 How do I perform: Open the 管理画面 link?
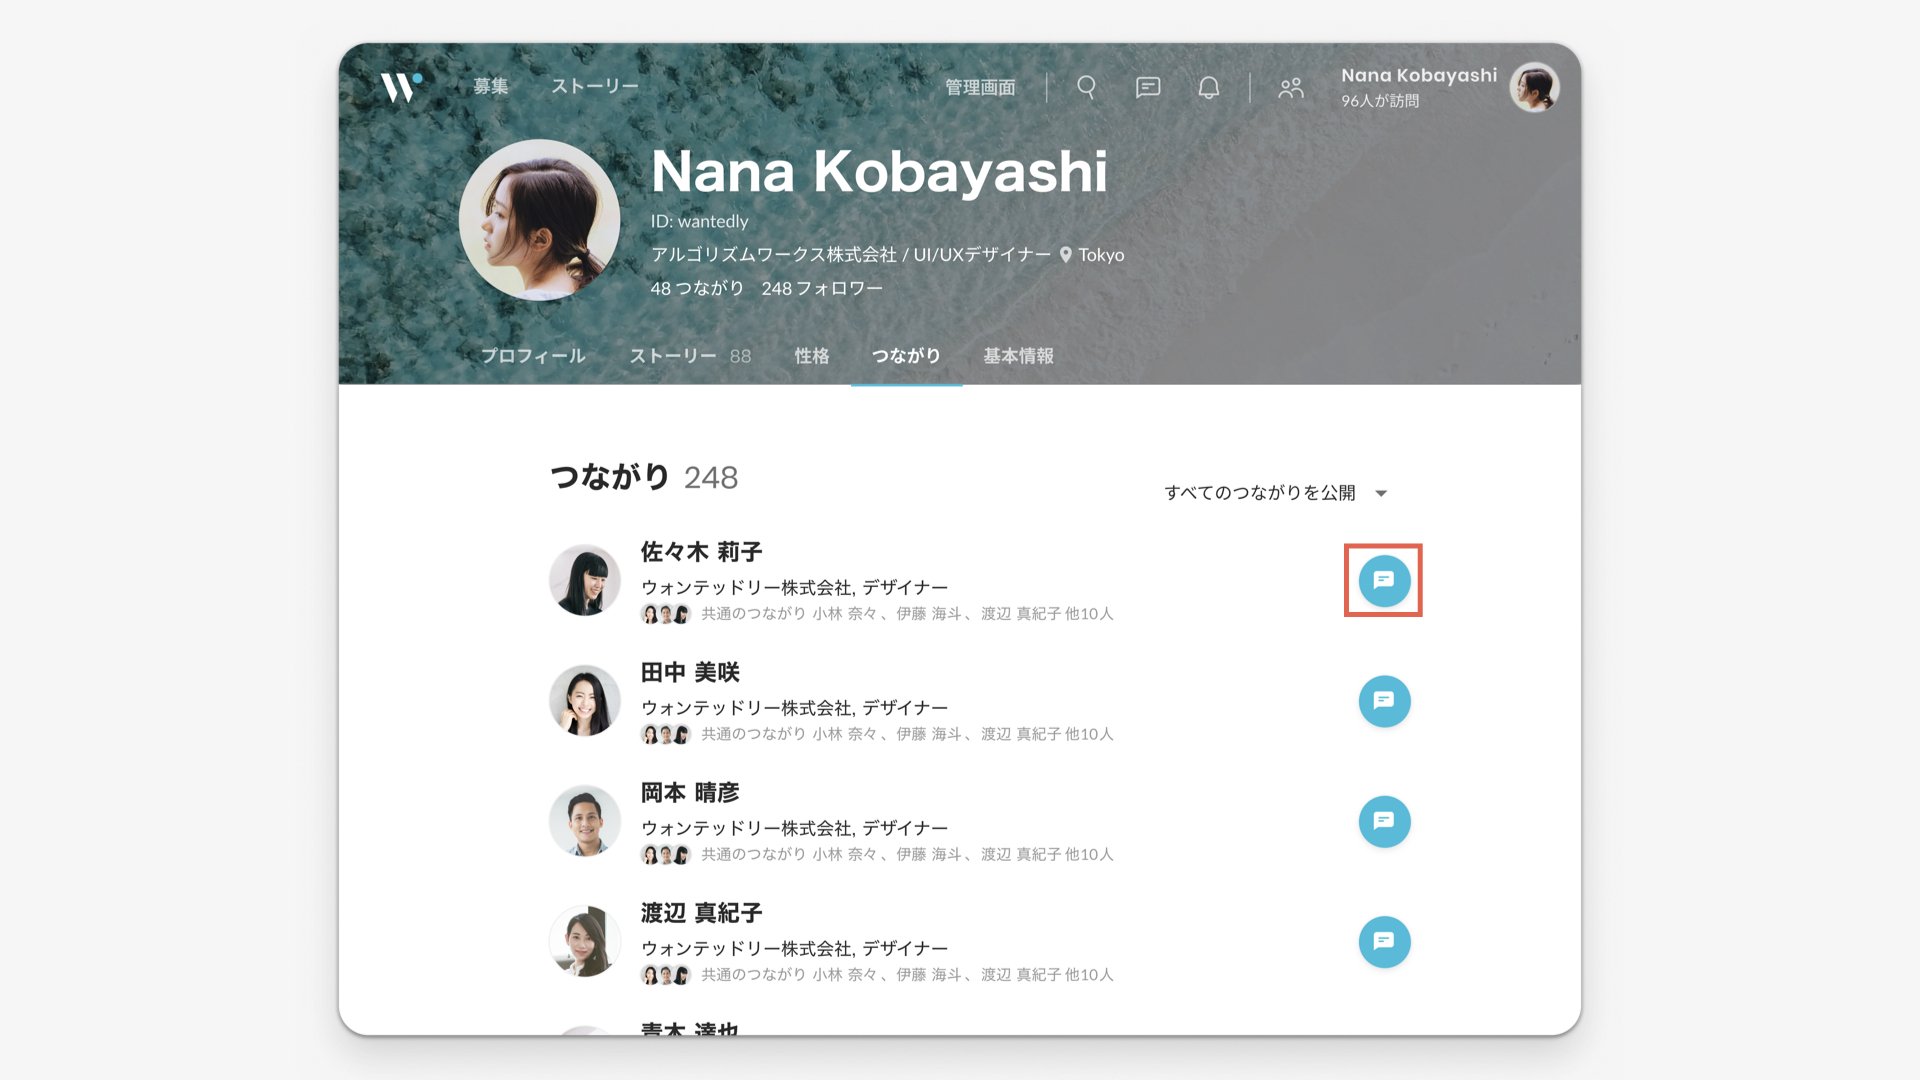[x=980, y=88]
